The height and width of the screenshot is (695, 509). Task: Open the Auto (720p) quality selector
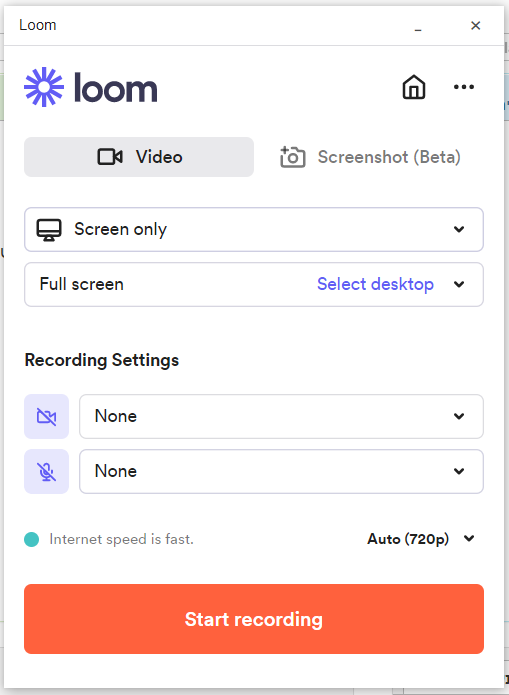tap(421, 539)
